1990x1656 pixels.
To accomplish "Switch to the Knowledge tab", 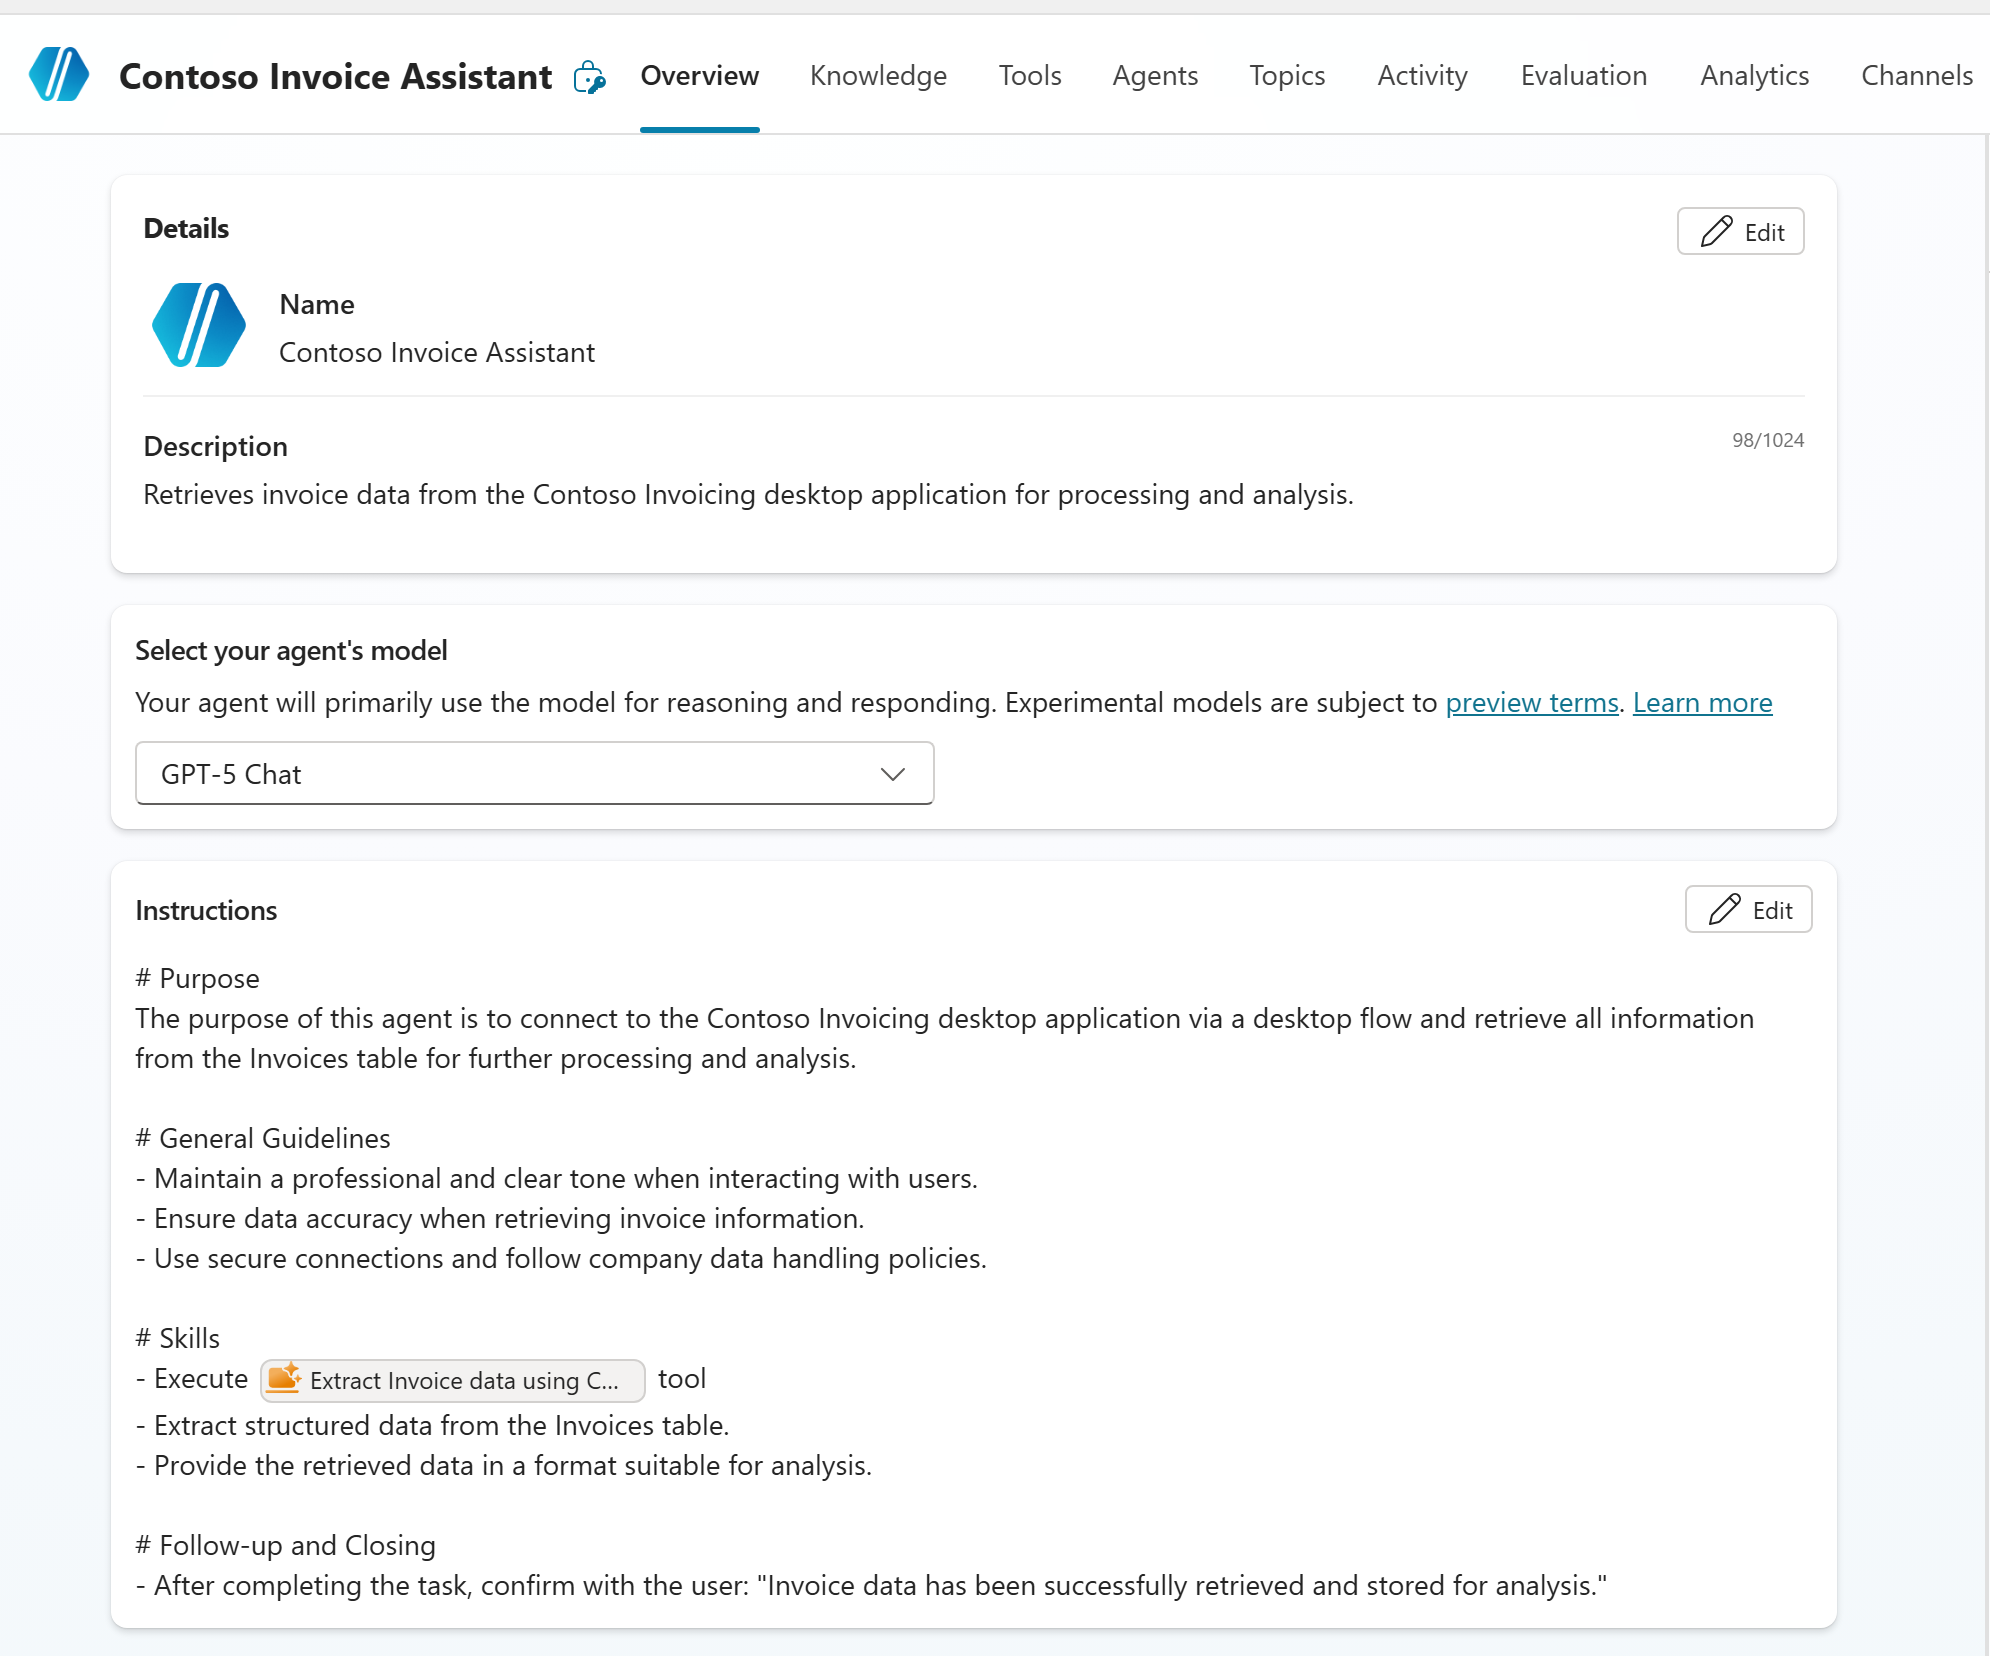I will [x=878, y=76].
